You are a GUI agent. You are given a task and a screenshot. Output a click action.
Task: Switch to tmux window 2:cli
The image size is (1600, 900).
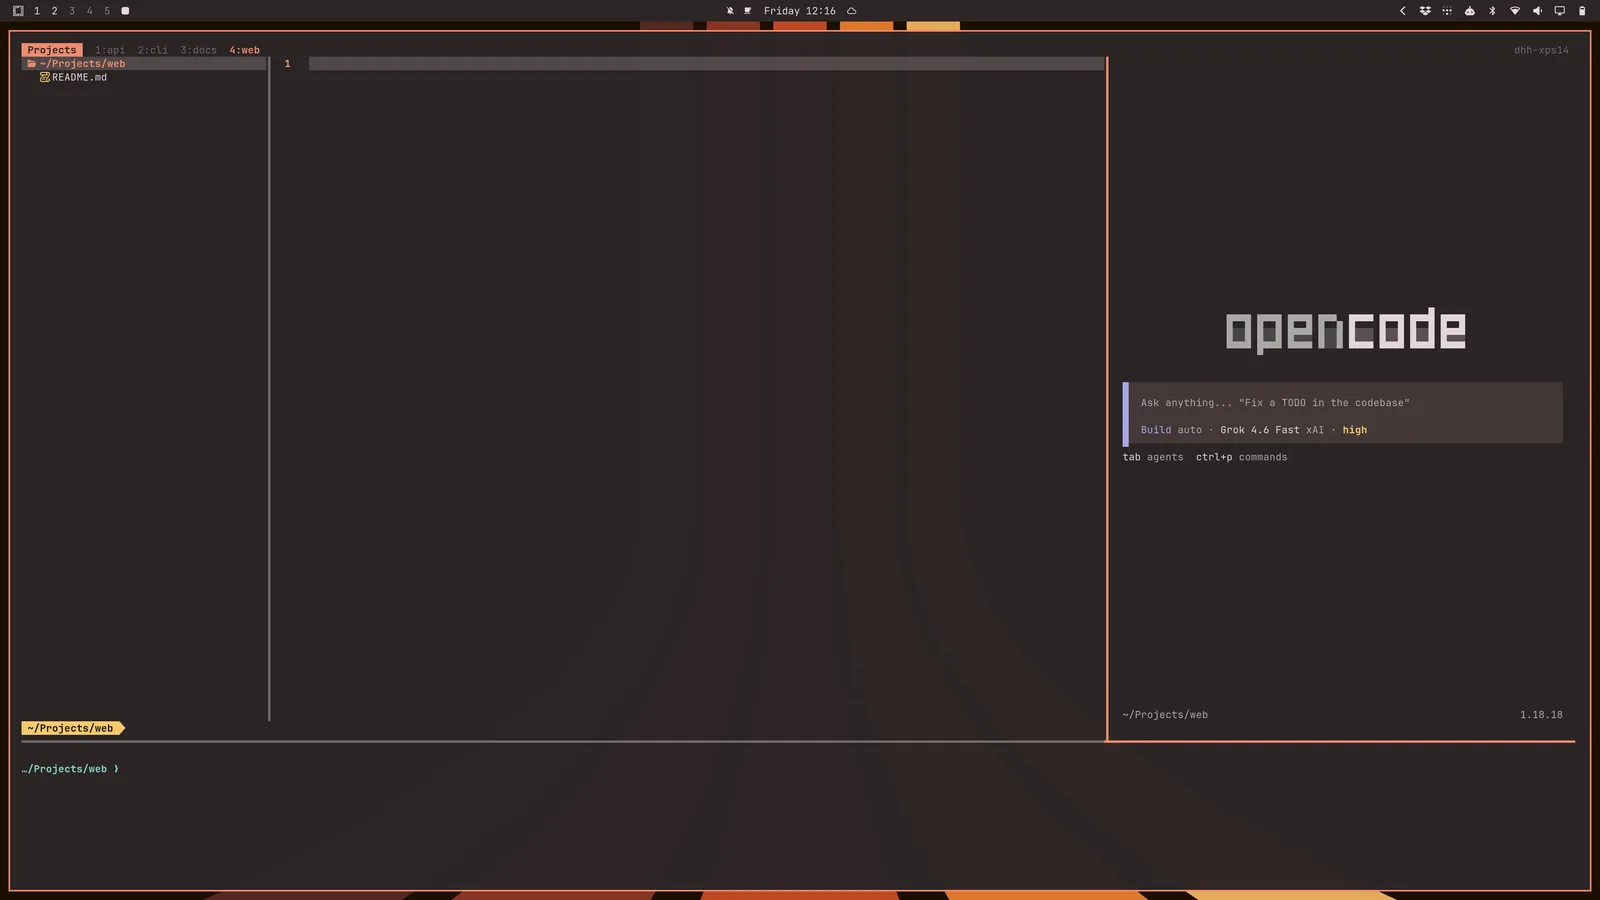pos(153,50)
